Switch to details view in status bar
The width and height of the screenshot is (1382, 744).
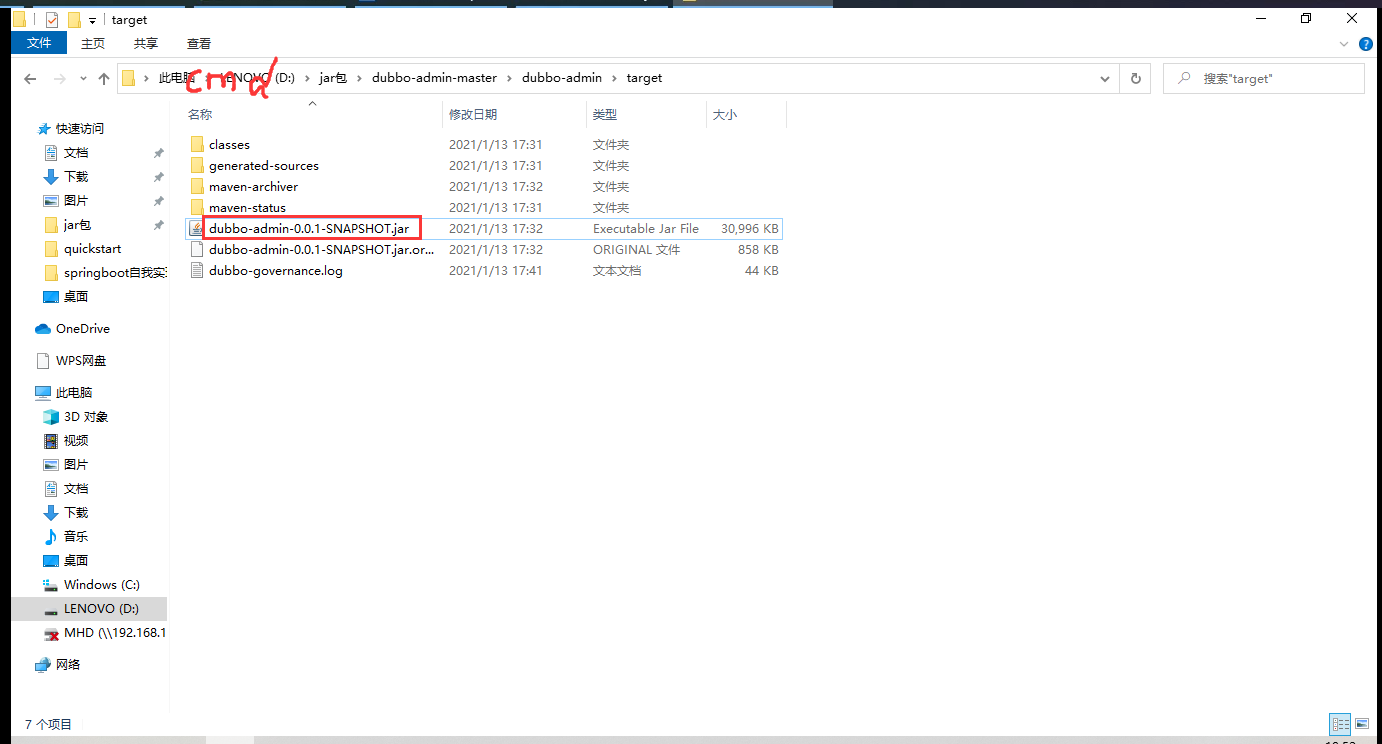click(x=1339, y=723)
